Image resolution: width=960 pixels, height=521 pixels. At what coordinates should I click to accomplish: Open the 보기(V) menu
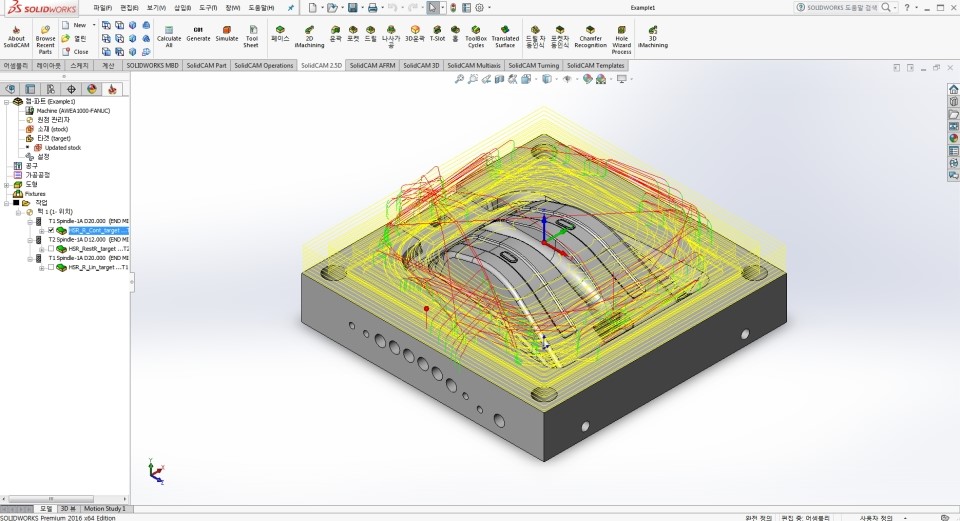tap(156, 8)
